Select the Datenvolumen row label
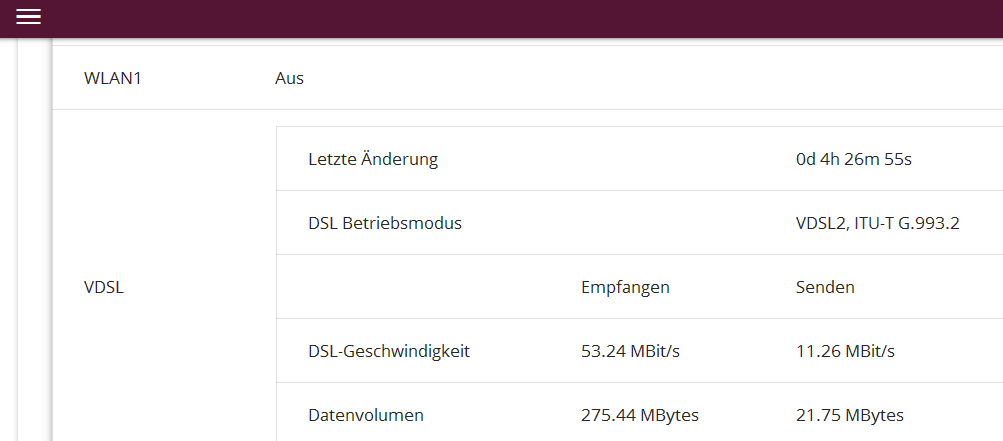Screen dimensions: 1003x441 point(366,415)
